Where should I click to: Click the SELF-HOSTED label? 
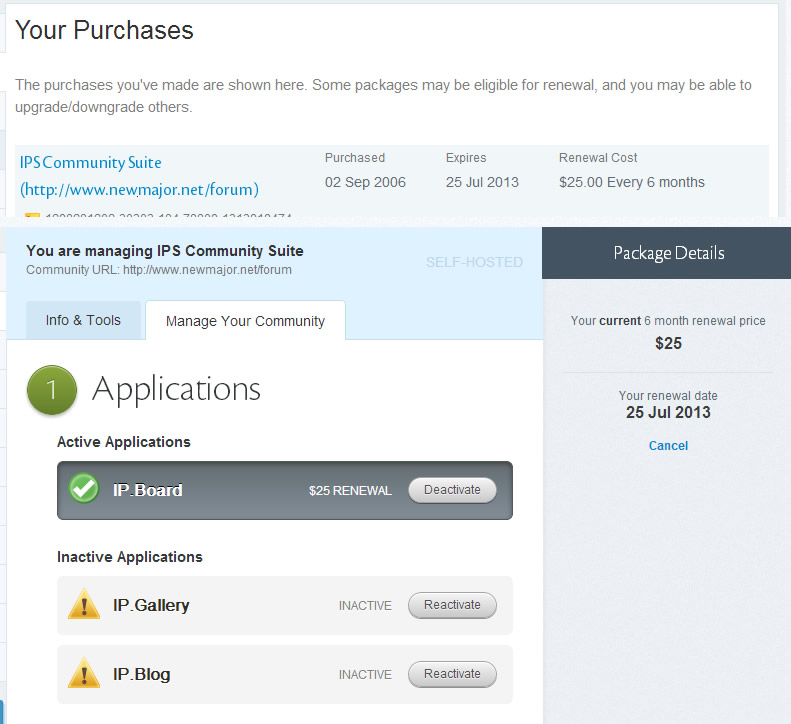474,262
